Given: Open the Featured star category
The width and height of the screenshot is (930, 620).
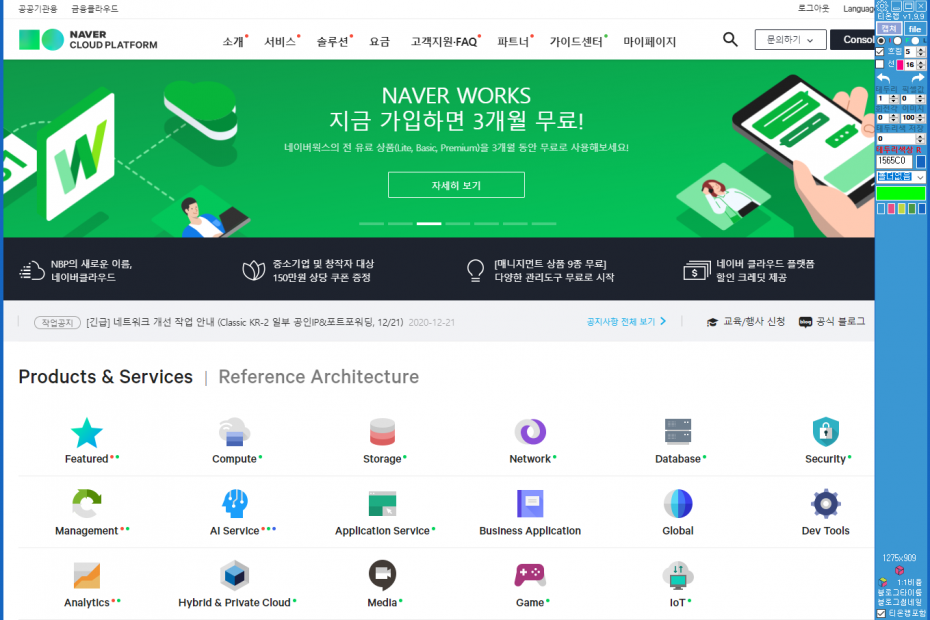Looking at the screenshot, I should [x=87, y=433].
